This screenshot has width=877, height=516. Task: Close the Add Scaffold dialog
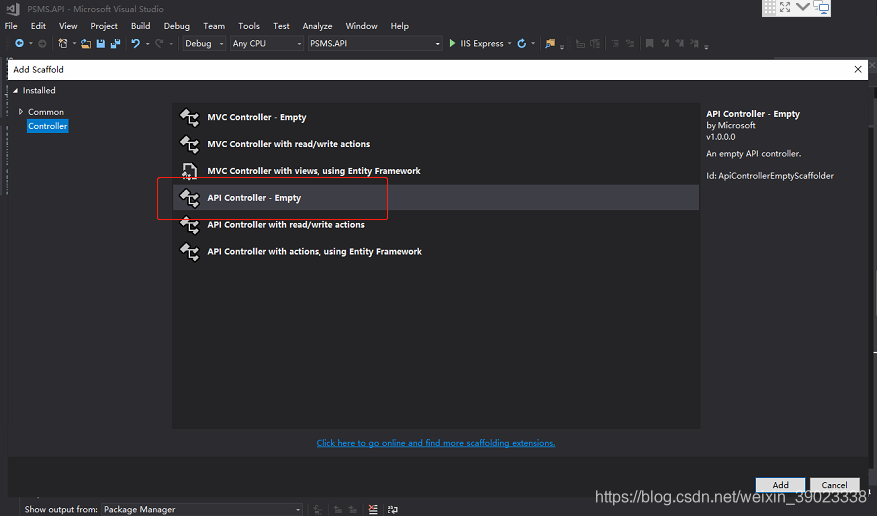pos(858,69)
